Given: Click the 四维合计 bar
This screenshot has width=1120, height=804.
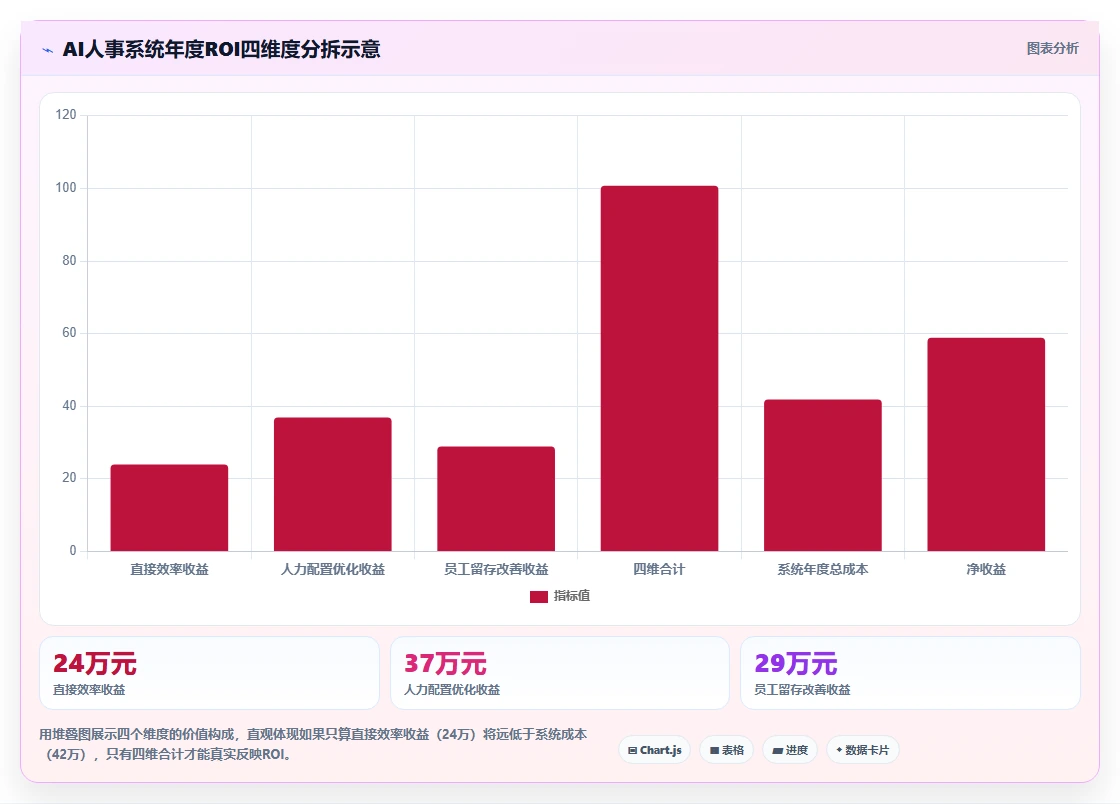Looking at the screenshot, I should point(659,368).
